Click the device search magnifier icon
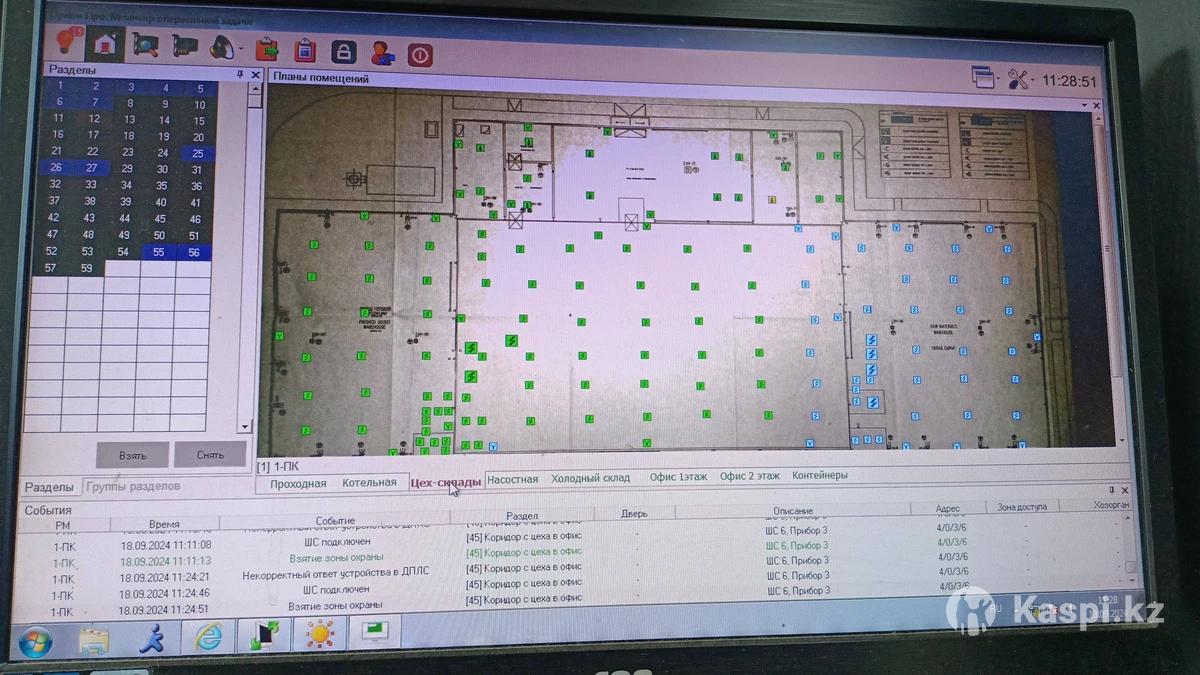The width and height of the screenshot is (1200, 675). click(x=146, y=45)
